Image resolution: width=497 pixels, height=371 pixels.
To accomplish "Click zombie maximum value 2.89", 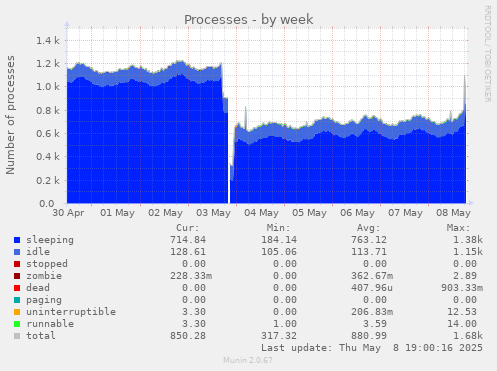I will point(465,276).
